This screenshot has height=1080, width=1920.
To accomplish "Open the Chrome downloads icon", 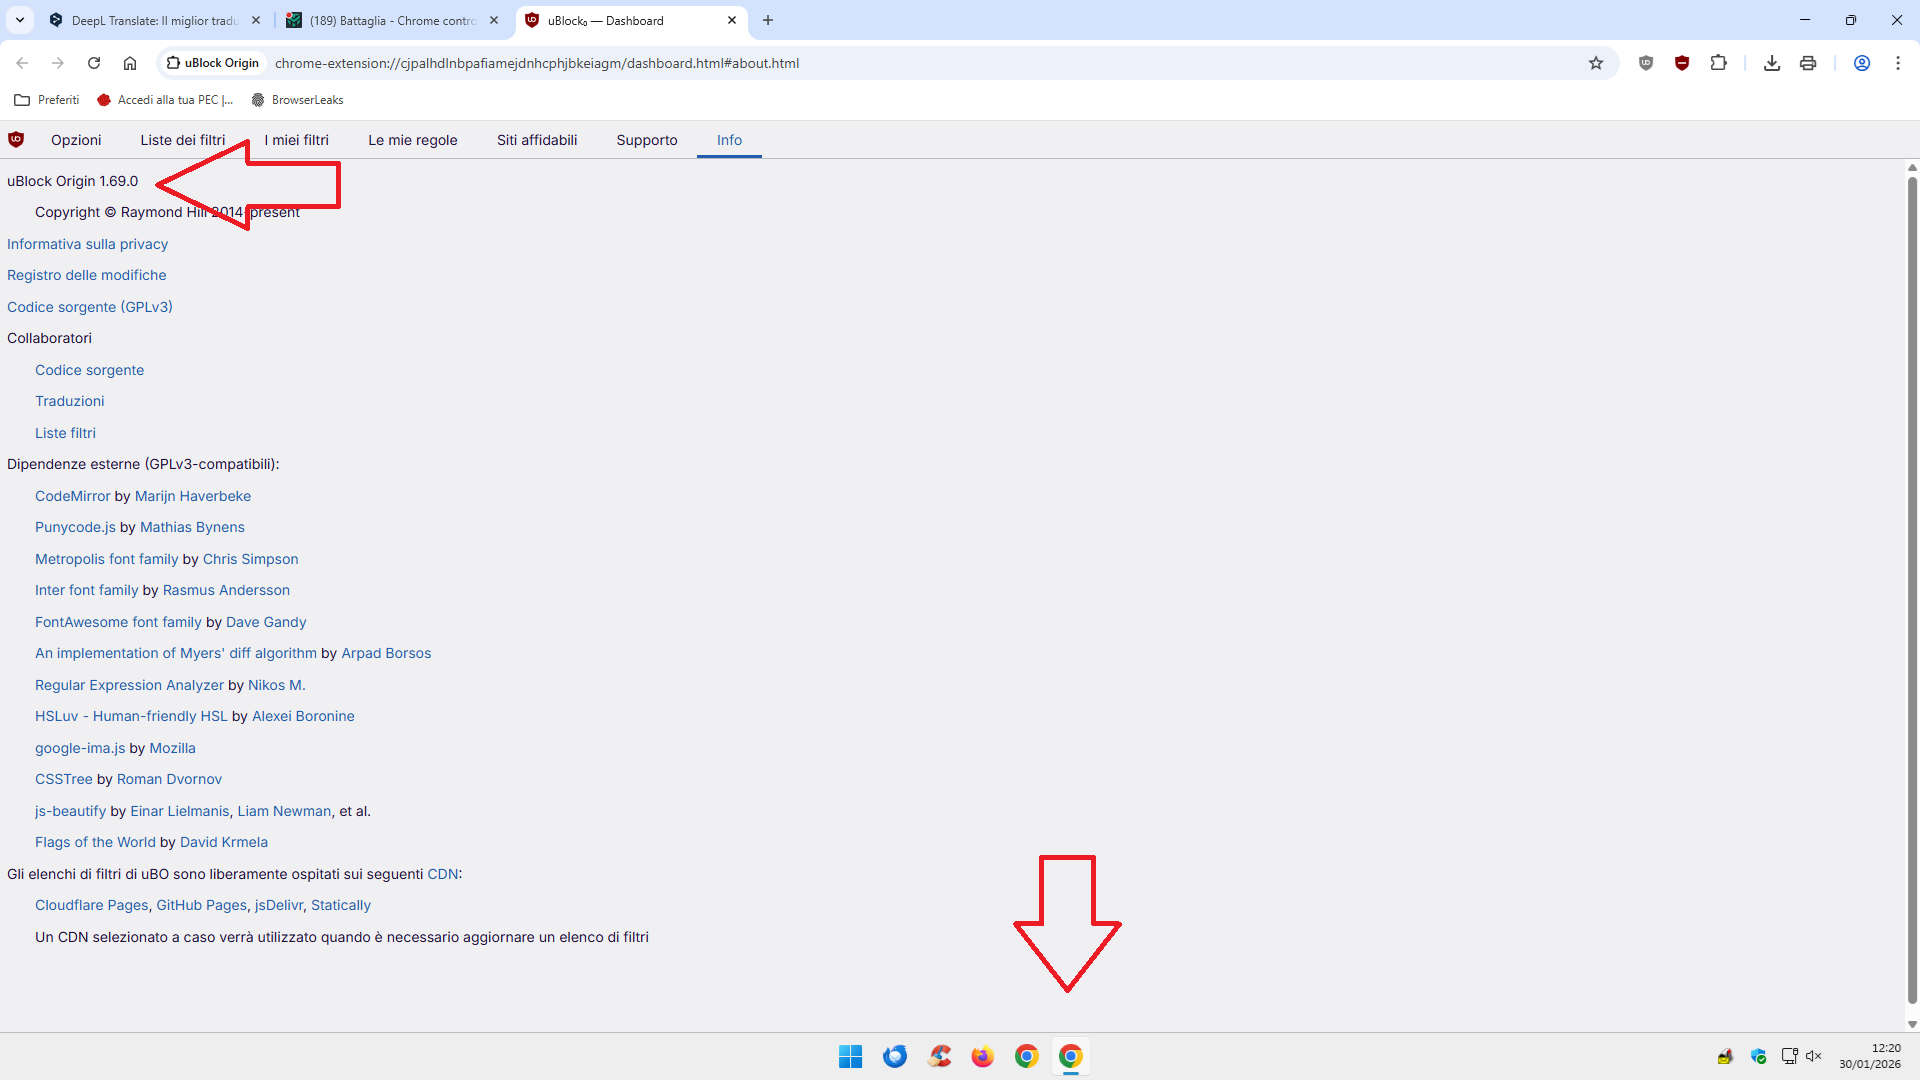I will click(1772, 63).
